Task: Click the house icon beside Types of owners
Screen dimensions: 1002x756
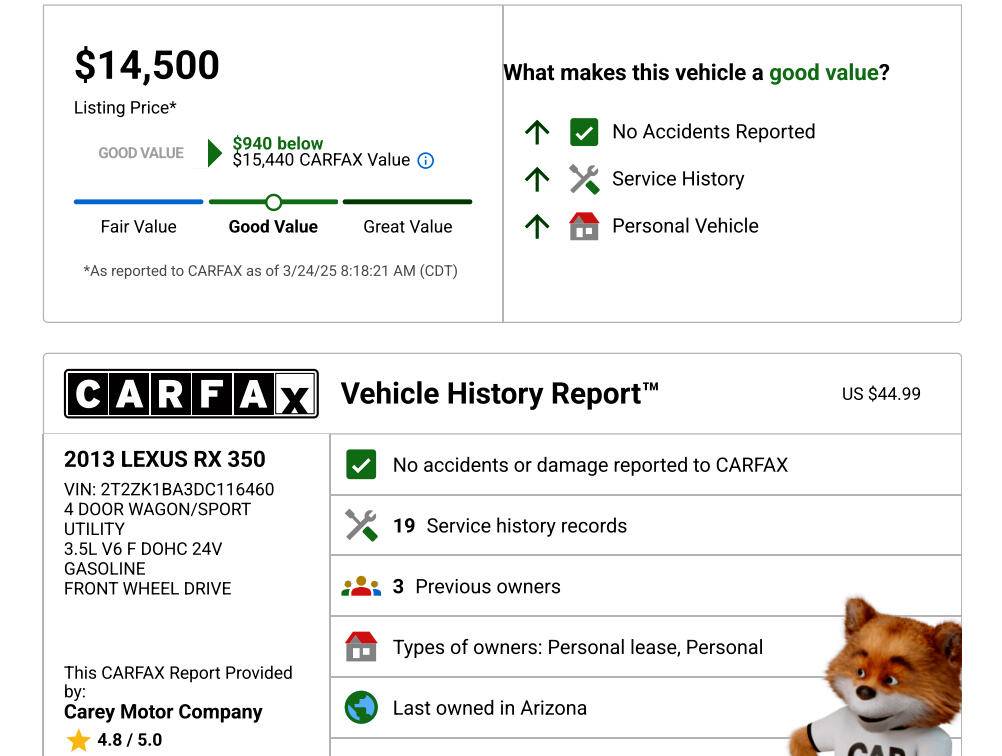Action: (361, 646)
